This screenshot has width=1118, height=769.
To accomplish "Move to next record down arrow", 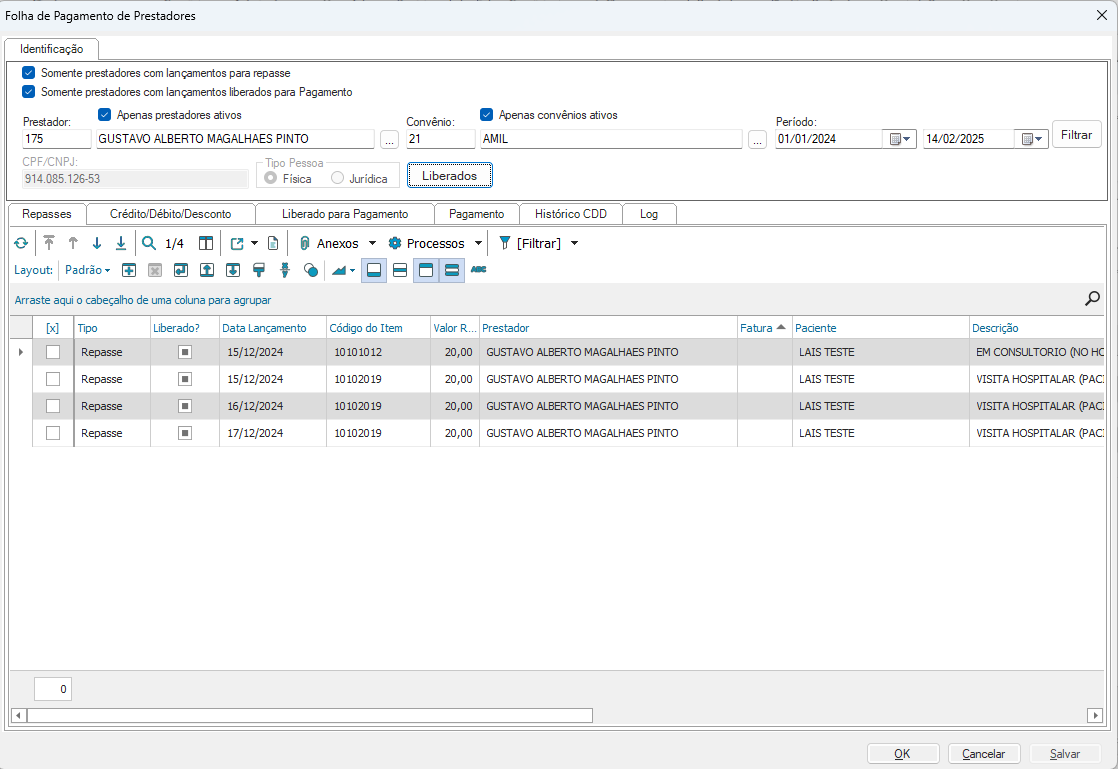I will (97, 244).
